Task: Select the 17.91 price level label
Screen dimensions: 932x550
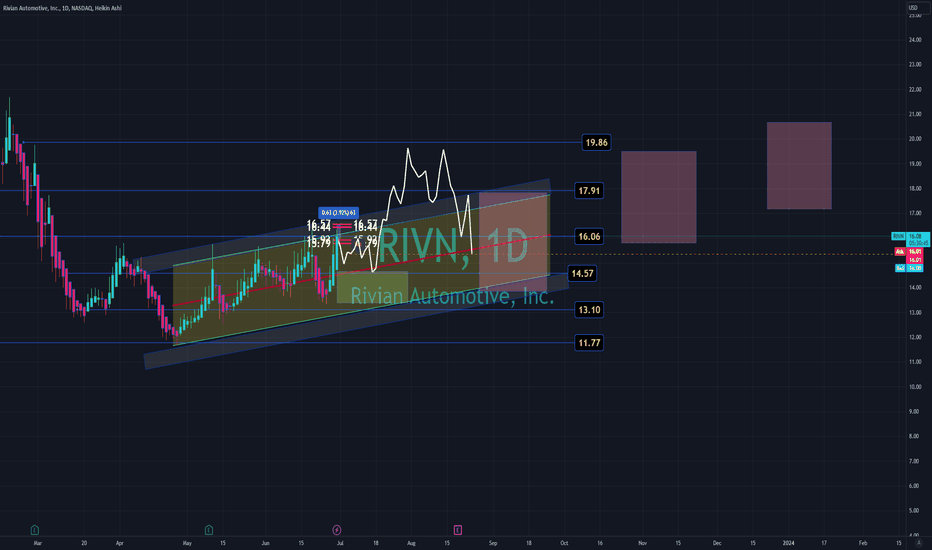Action: tap(589, 191)
